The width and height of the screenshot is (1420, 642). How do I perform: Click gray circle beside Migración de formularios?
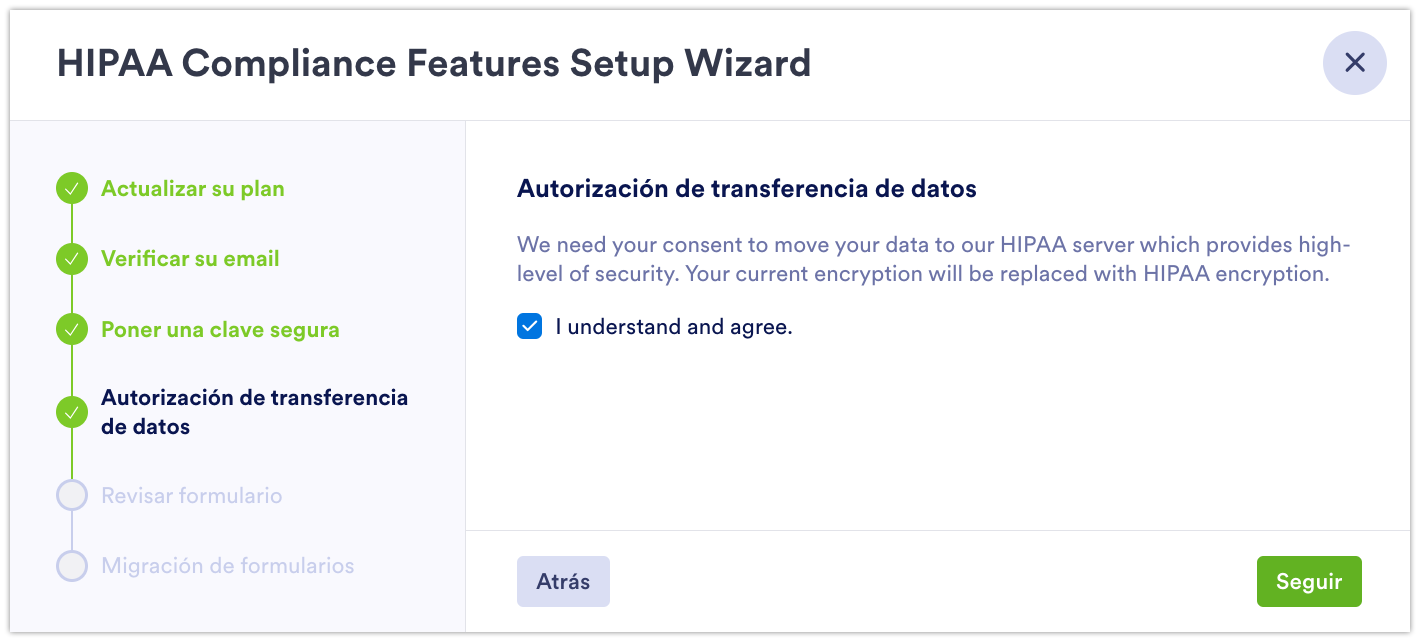click(72, 566)
